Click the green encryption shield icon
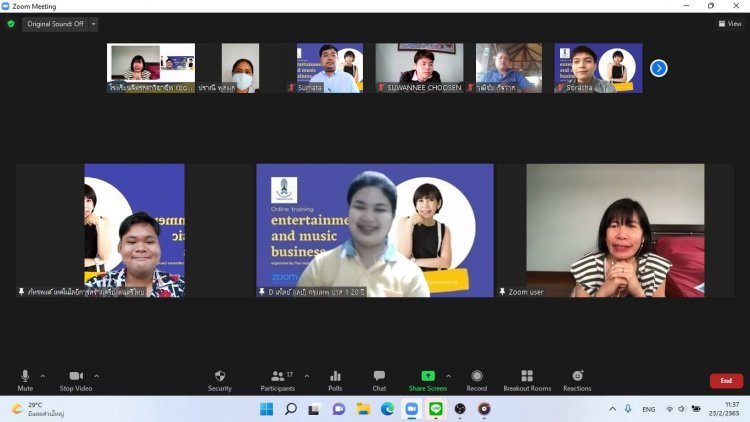Viewport: 750px width, 422px height. (11, 23)
